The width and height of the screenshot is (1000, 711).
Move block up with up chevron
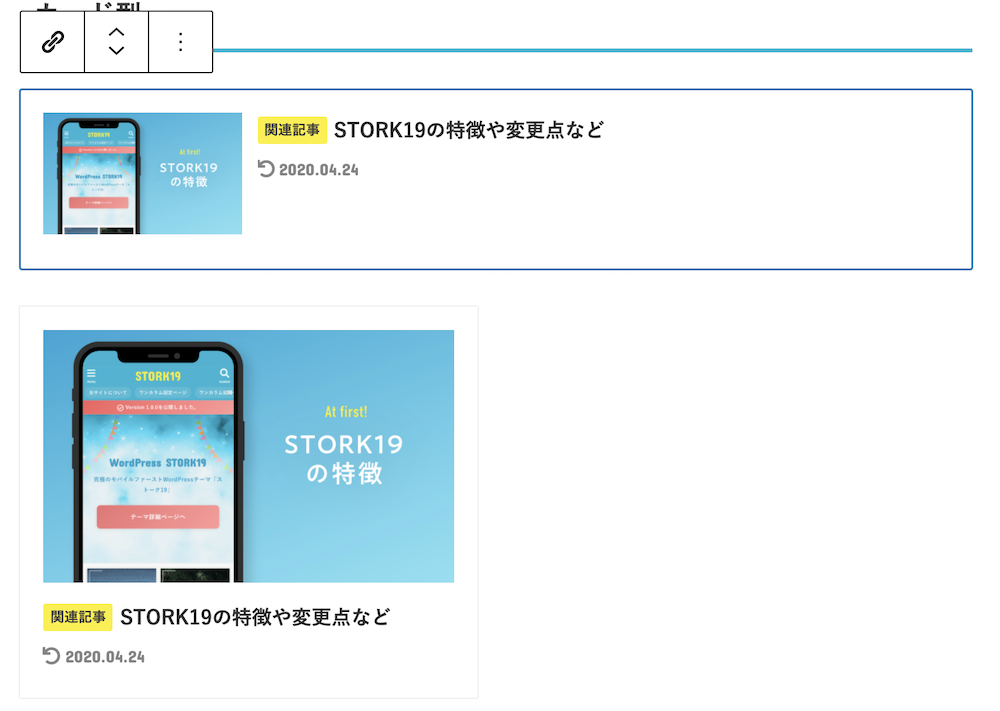point(116,32)
